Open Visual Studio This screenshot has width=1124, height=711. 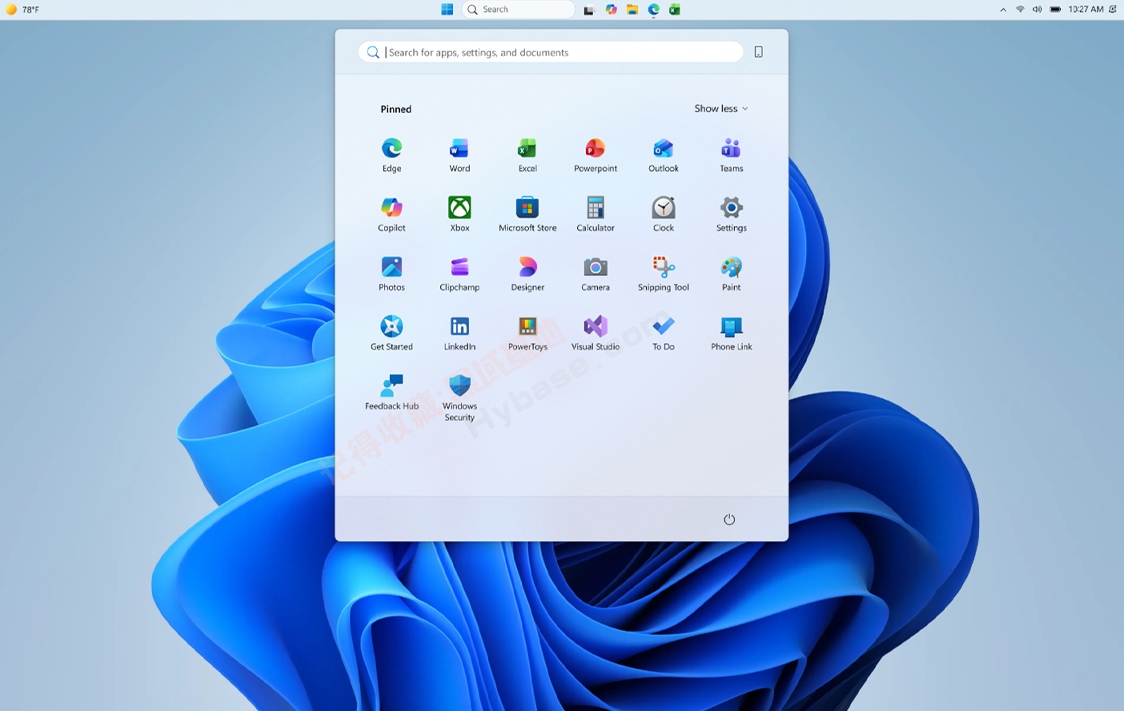(596, 333)
